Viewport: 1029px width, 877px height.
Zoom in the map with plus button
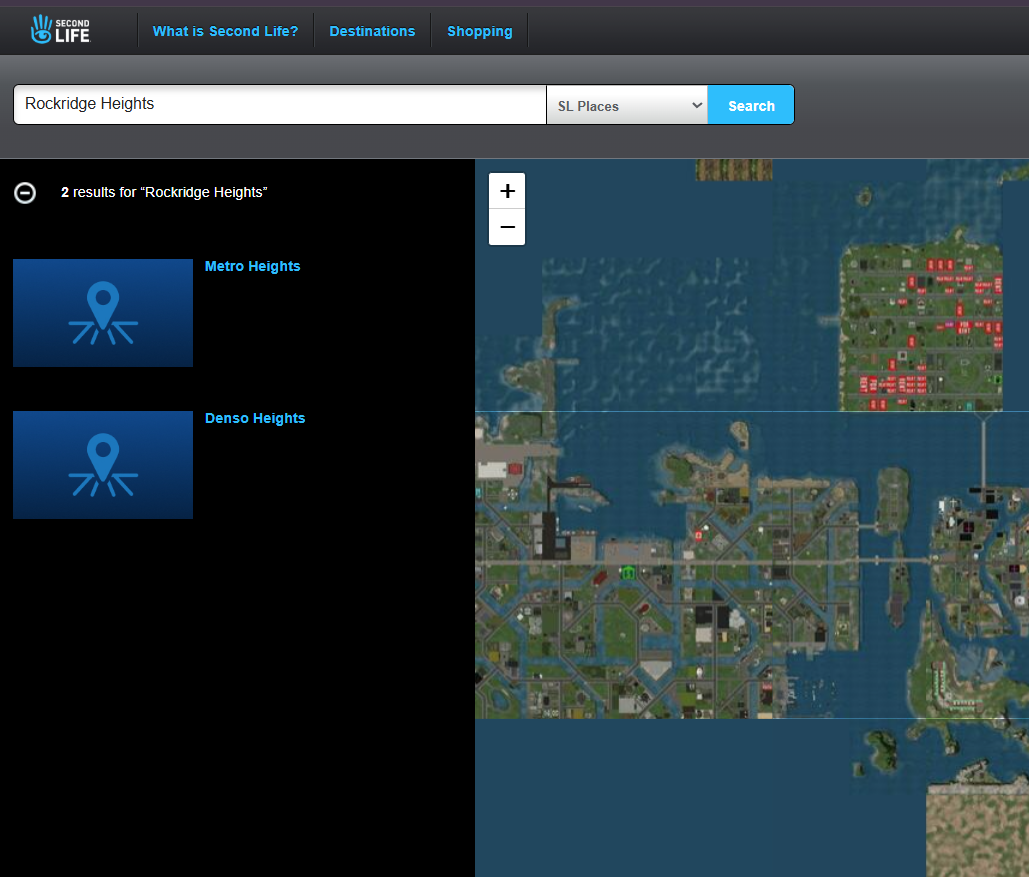point(507,191)
